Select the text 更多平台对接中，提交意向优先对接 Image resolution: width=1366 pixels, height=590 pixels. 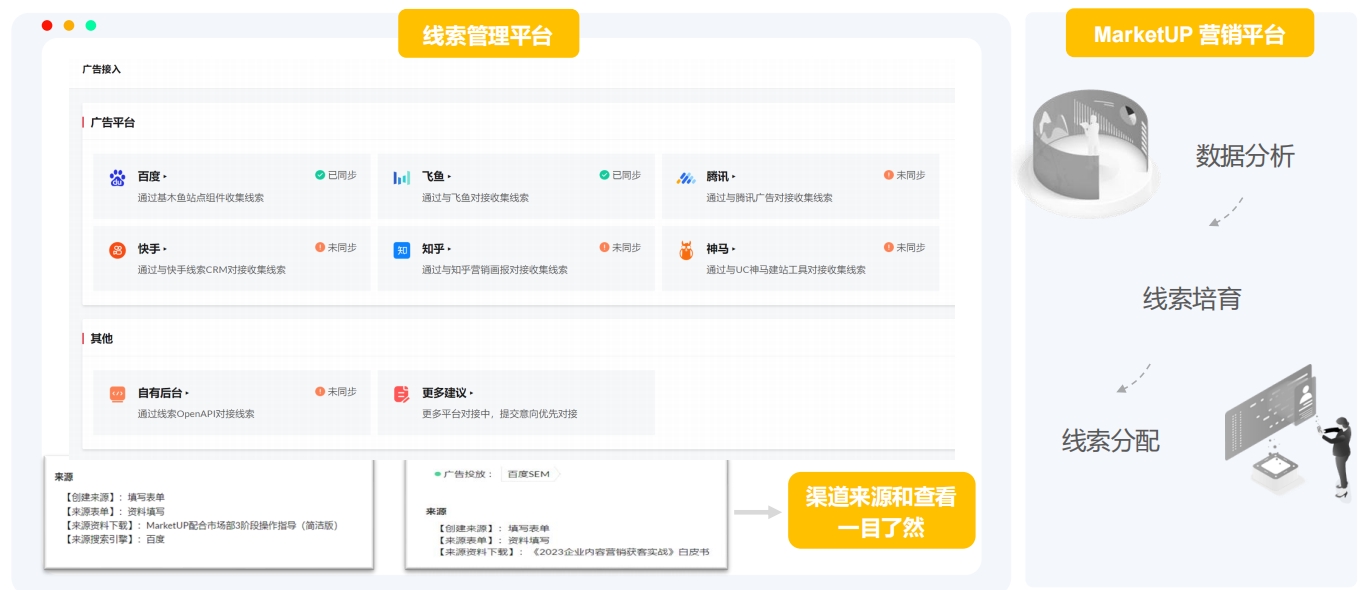[500, 414]
